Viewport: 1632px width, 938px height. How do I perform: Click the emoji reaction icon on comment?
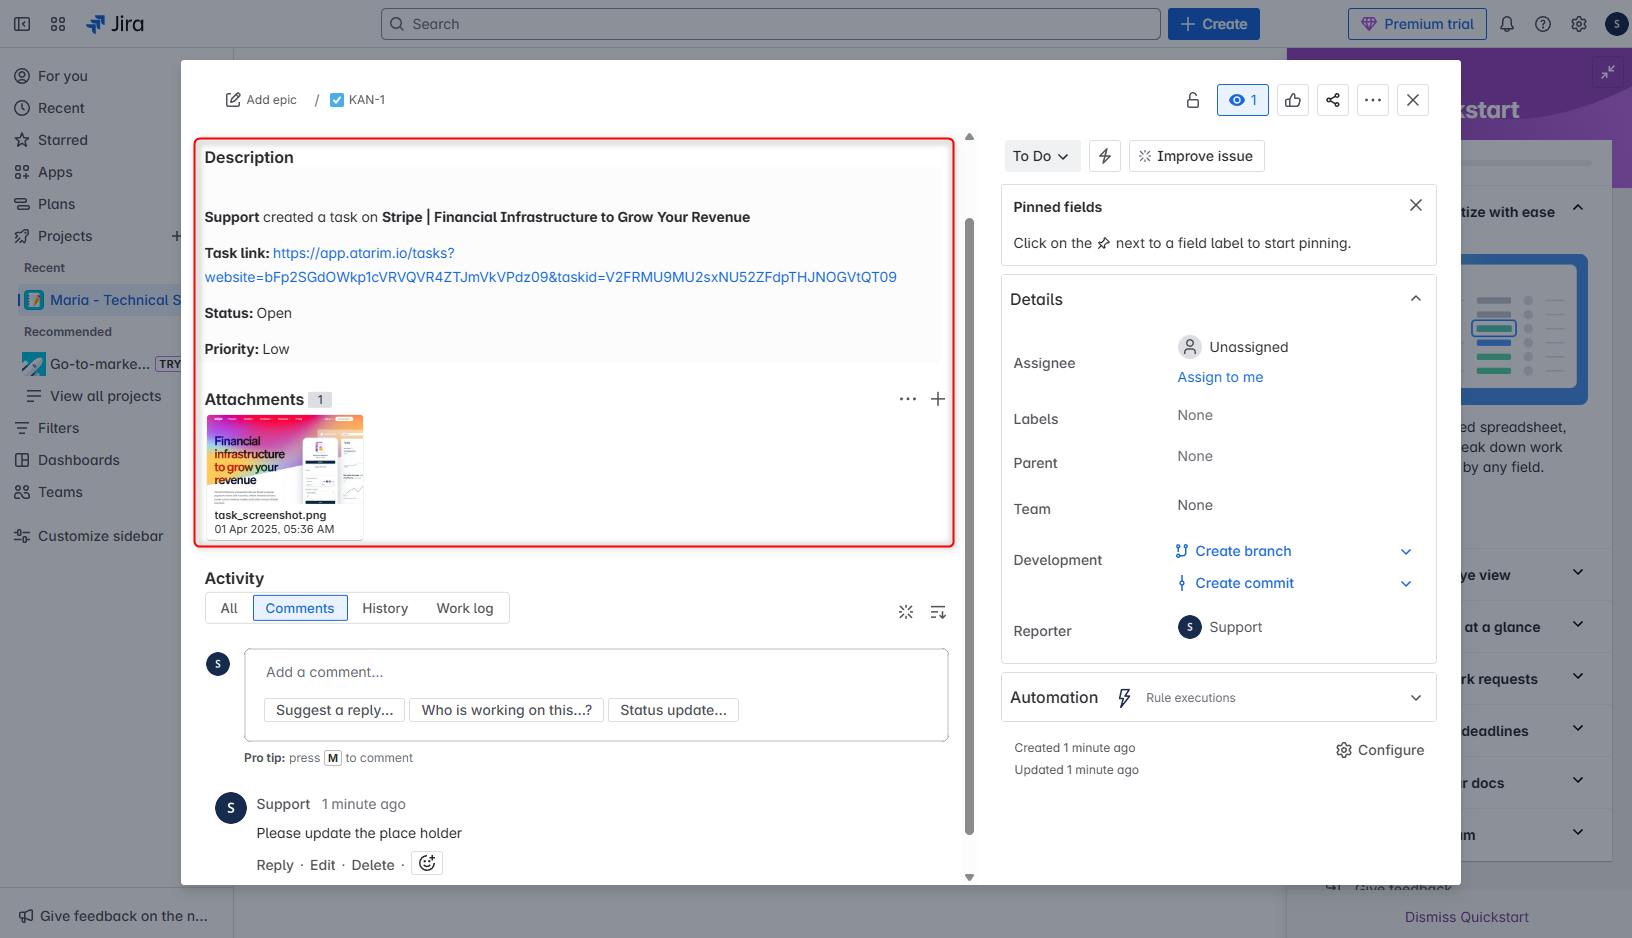point(427,864)
